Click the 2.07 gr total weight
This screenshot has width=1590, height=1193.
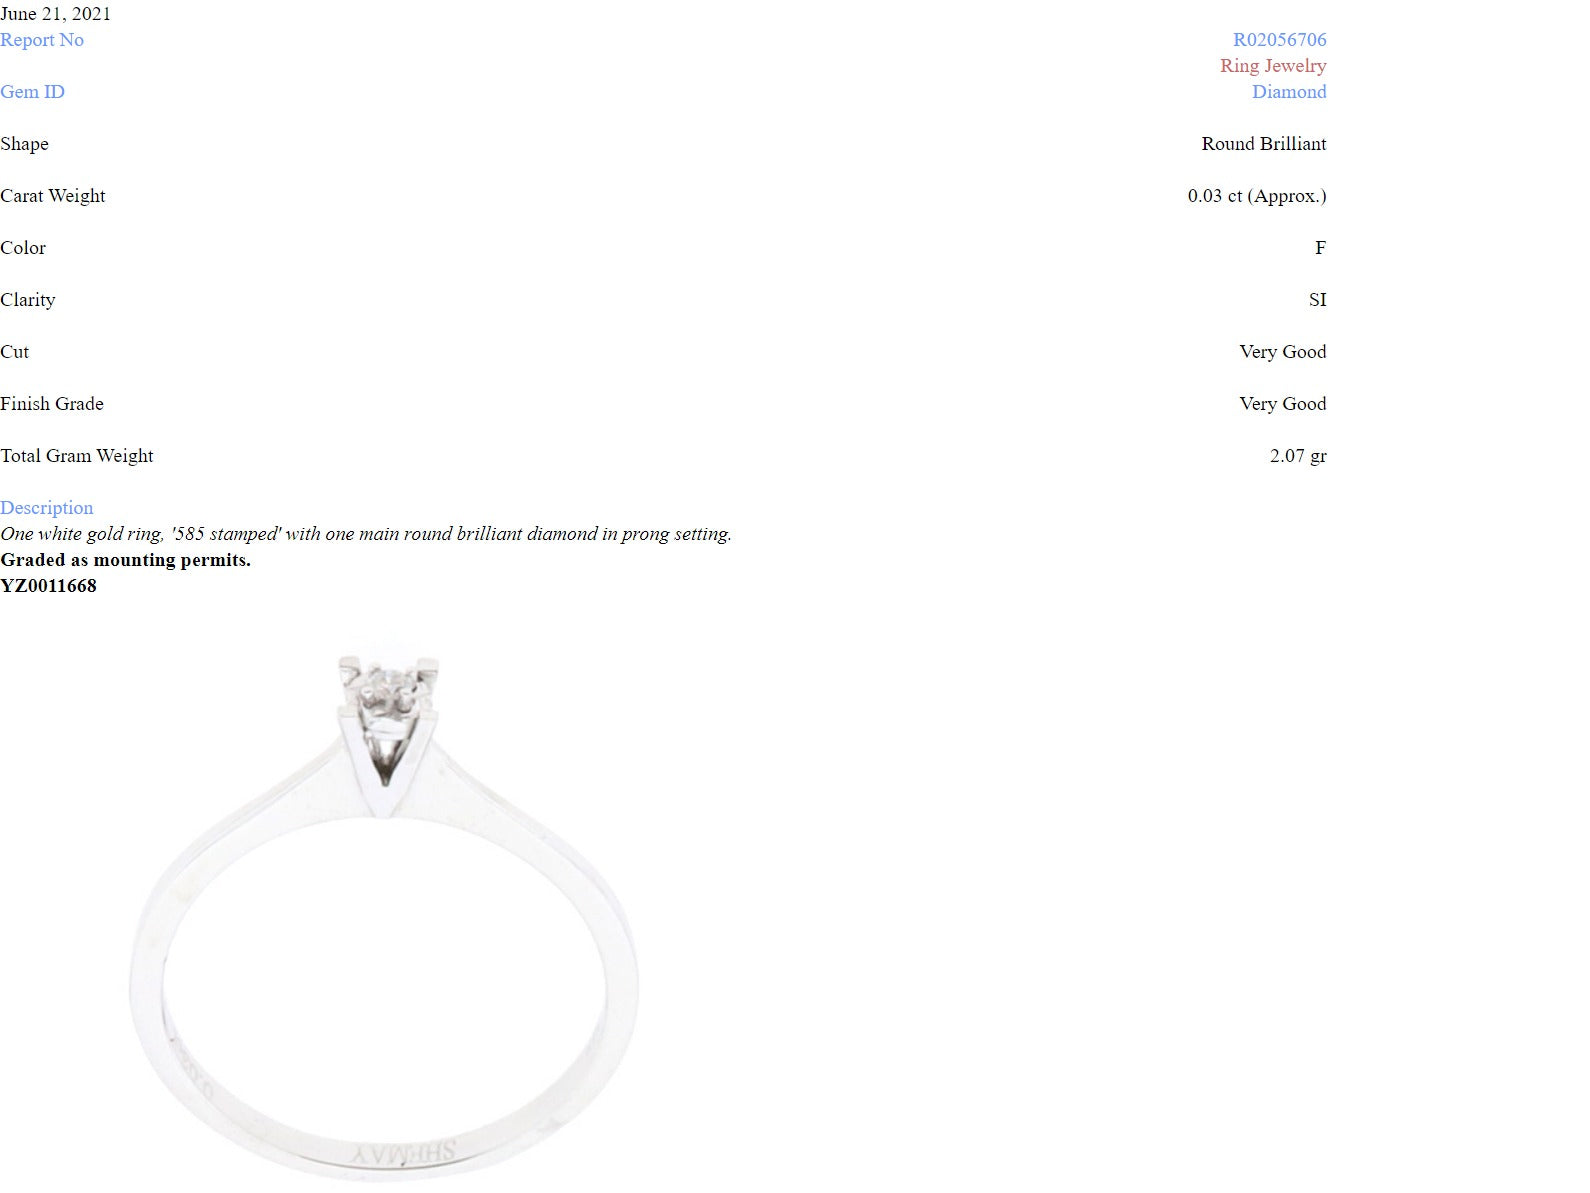pos(1298,456)
